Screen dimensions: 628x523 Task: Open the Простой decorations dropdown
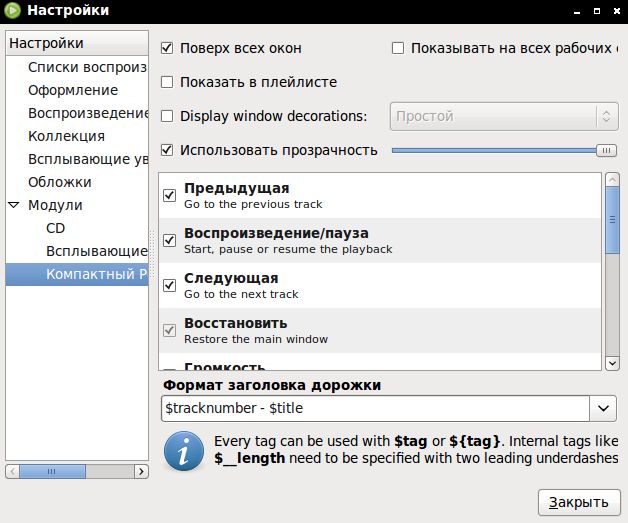[x=504, y=116]
